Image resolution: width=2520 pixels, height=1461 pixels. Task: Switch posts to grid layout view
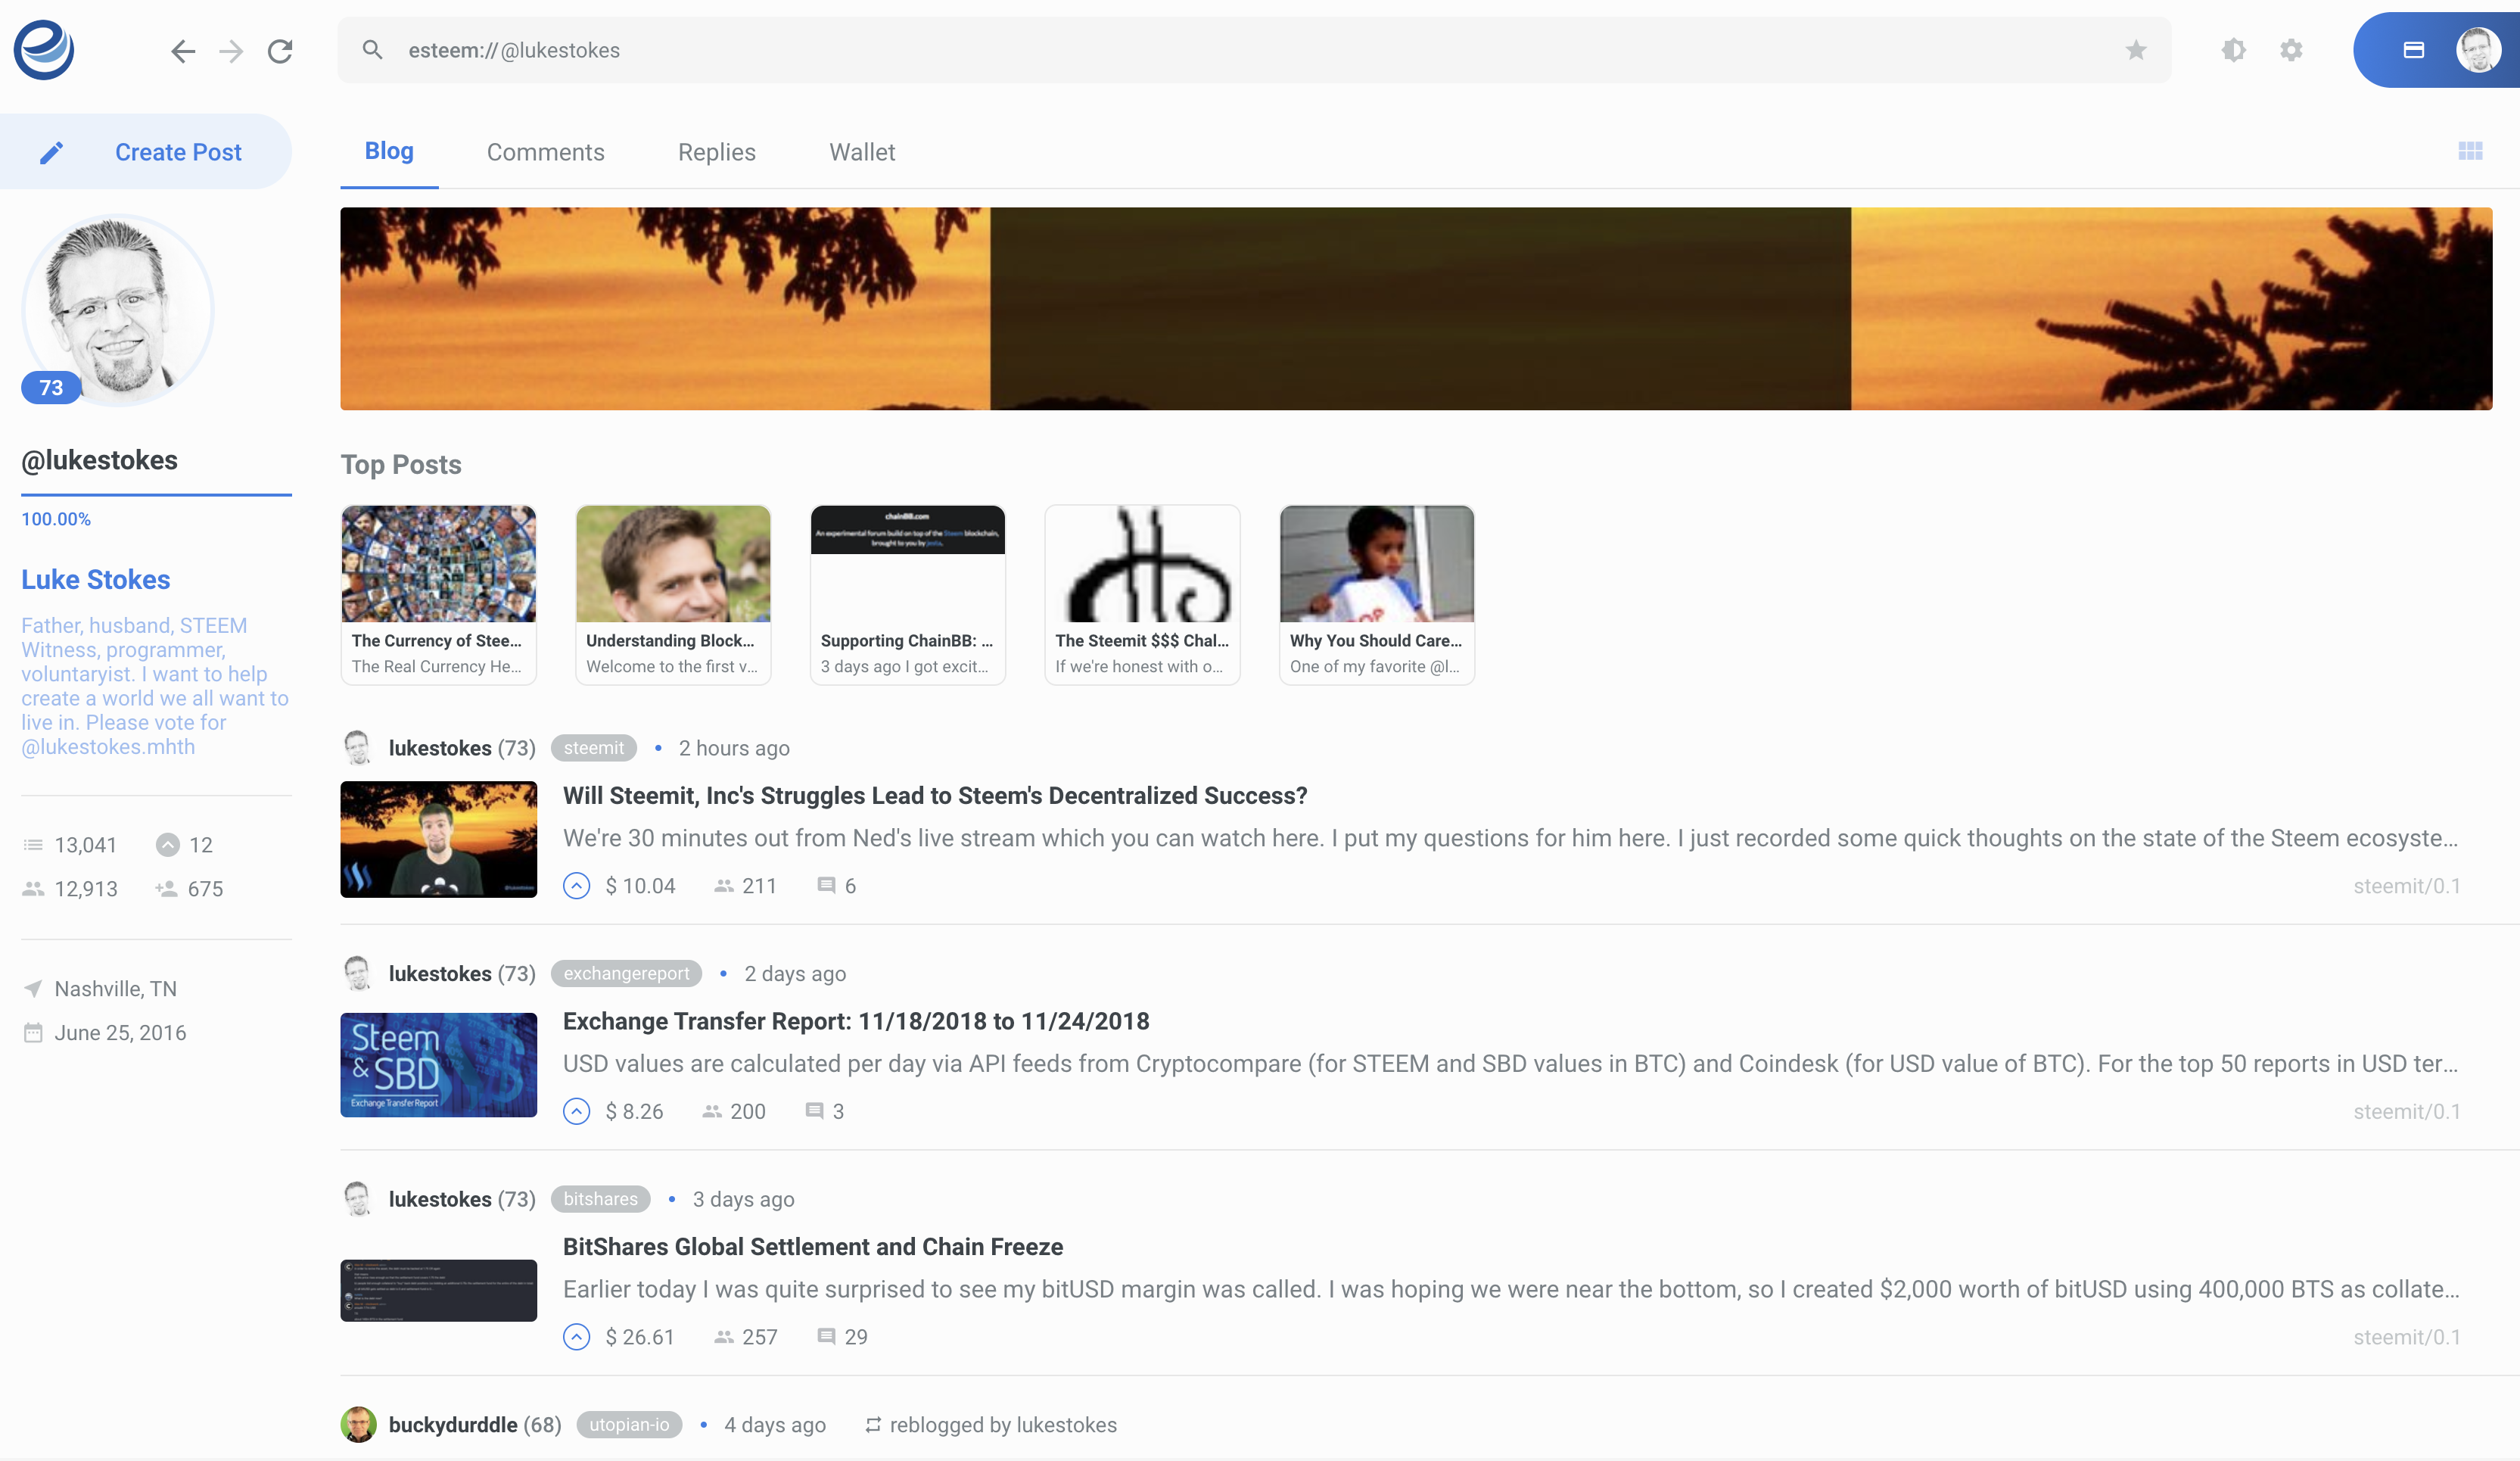[x=2472, y=151]
